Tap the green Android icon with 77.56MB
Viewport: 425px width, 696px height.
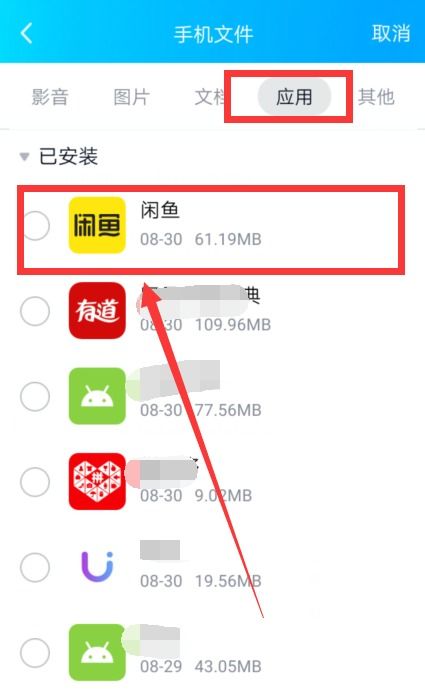[x=97, y=396]
